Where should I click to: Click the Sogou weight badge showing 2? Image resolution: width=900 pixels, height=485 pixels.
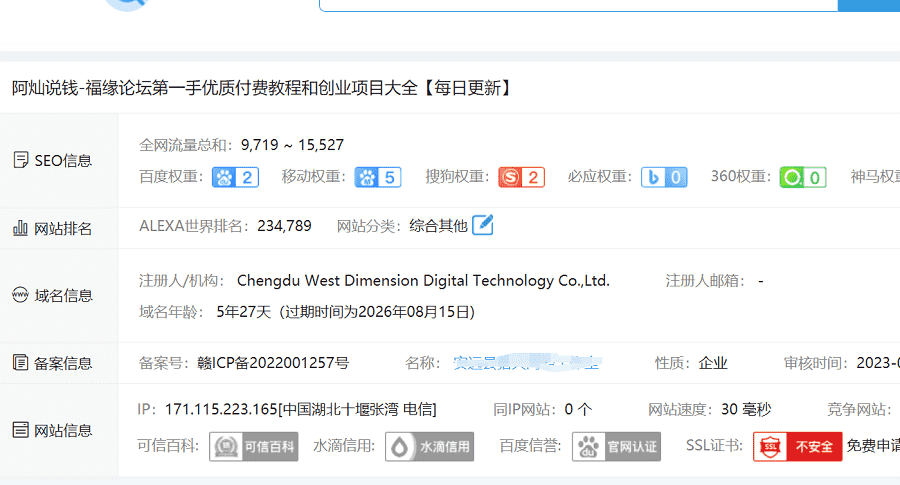(x=521, y=177)
